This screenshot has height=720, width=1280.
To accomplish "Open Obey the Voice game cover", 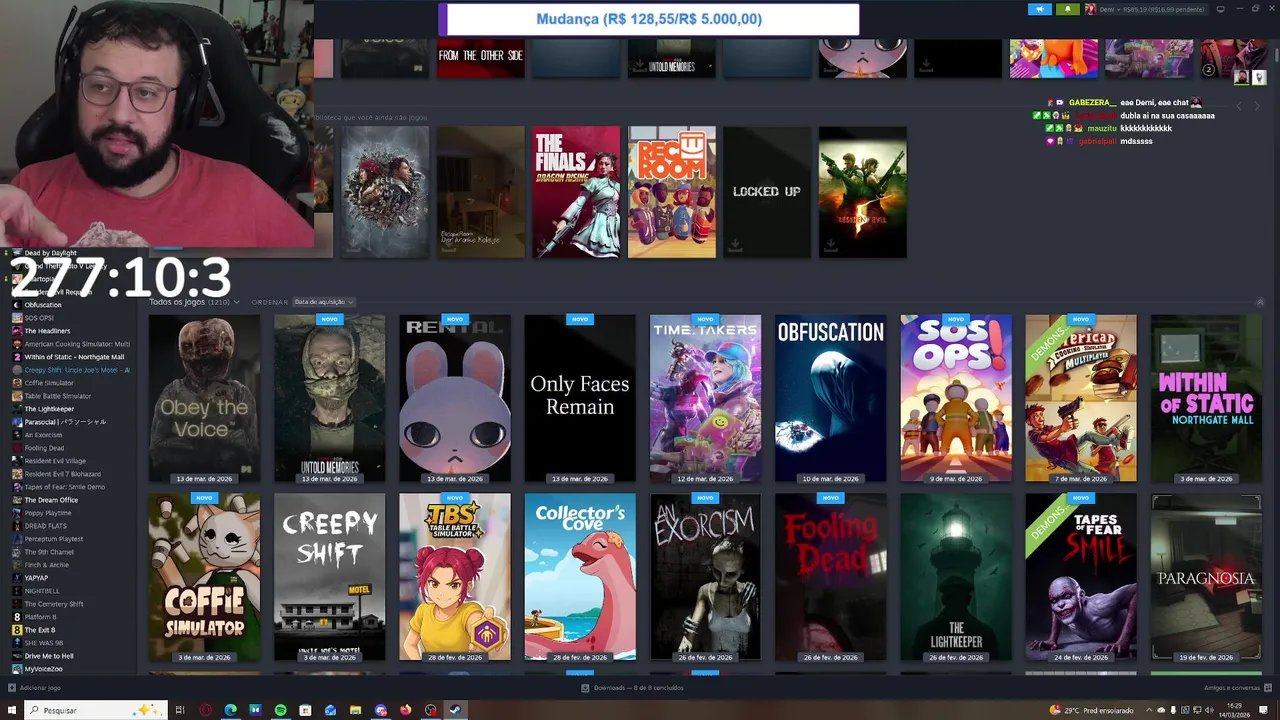I will pyautogui.click(x=204, y=398).
